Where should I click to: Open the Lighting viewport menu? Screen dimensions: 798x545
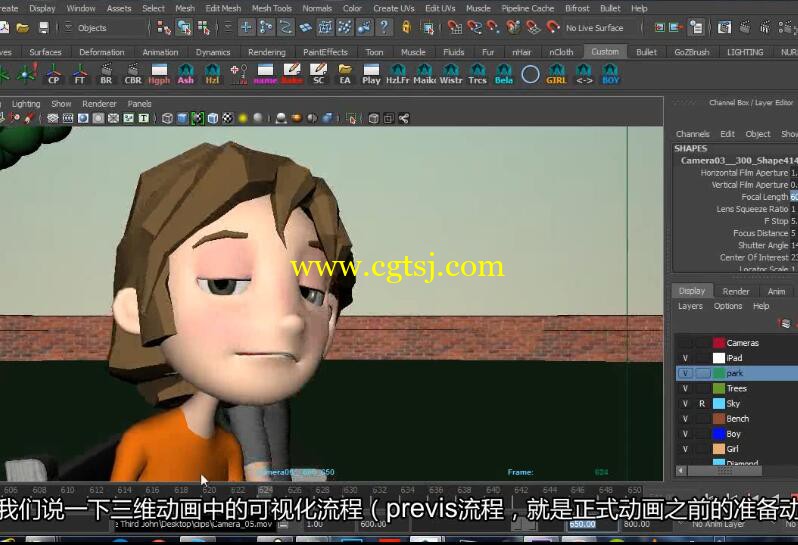[26, 104]
